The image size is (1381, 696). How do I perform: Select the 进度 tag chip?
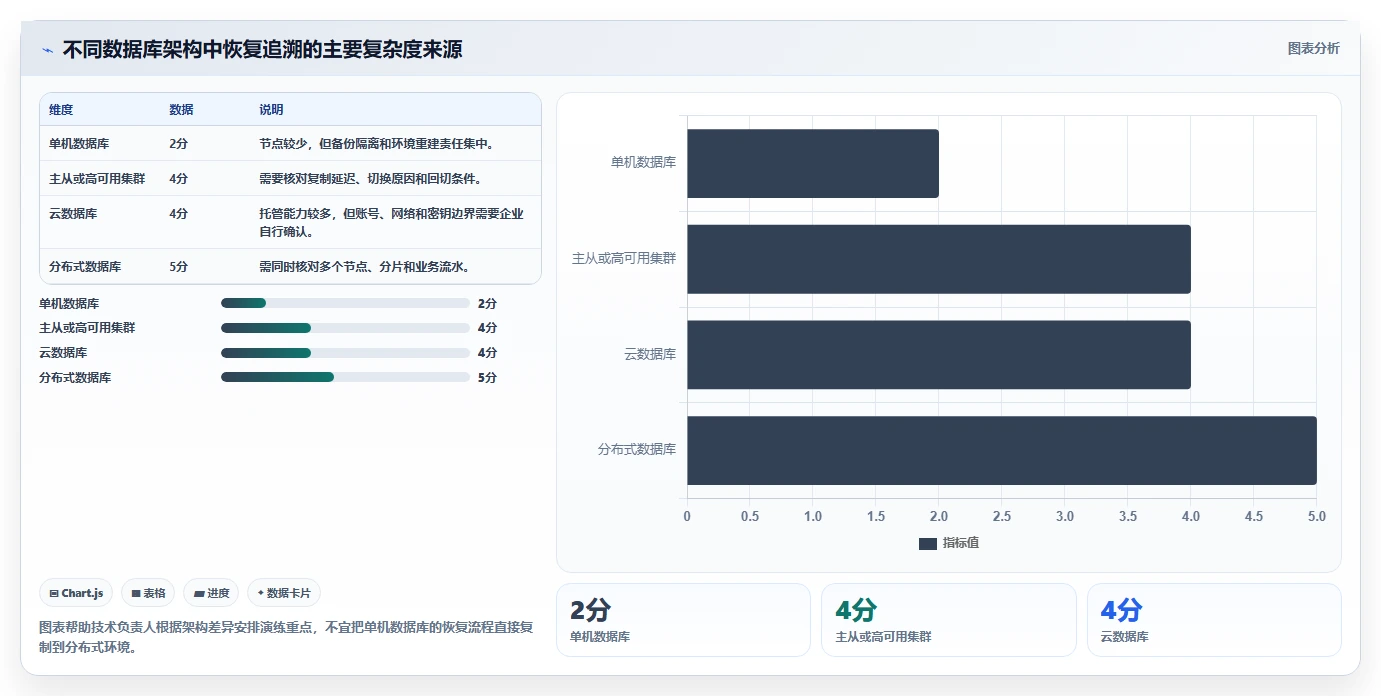click(x=211, y=593)
